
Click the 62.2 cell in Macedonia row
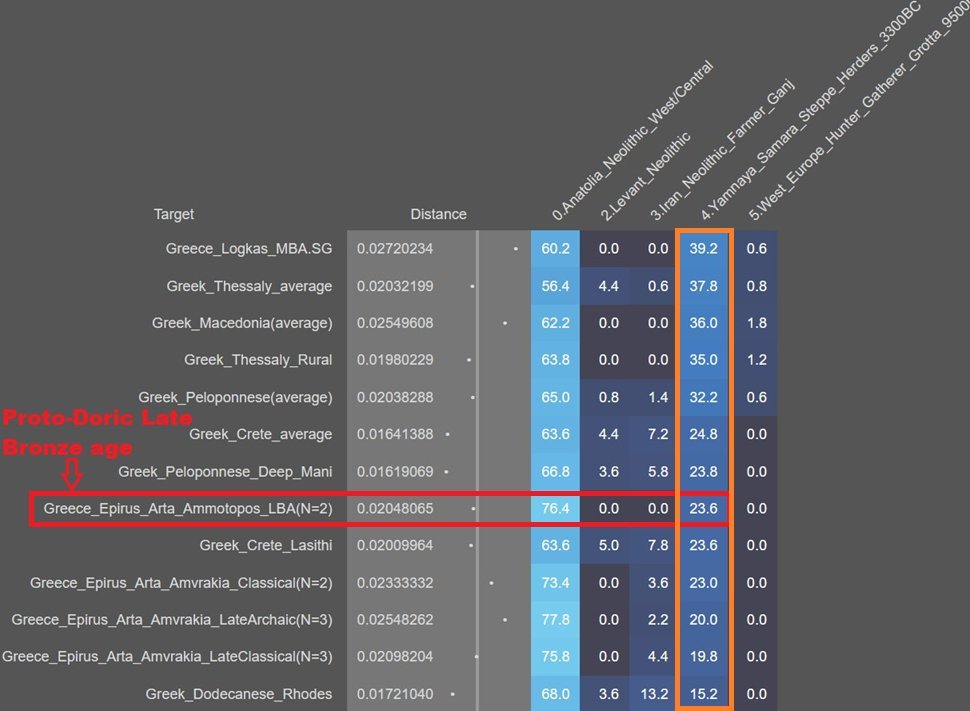click(x=556, y=323)
